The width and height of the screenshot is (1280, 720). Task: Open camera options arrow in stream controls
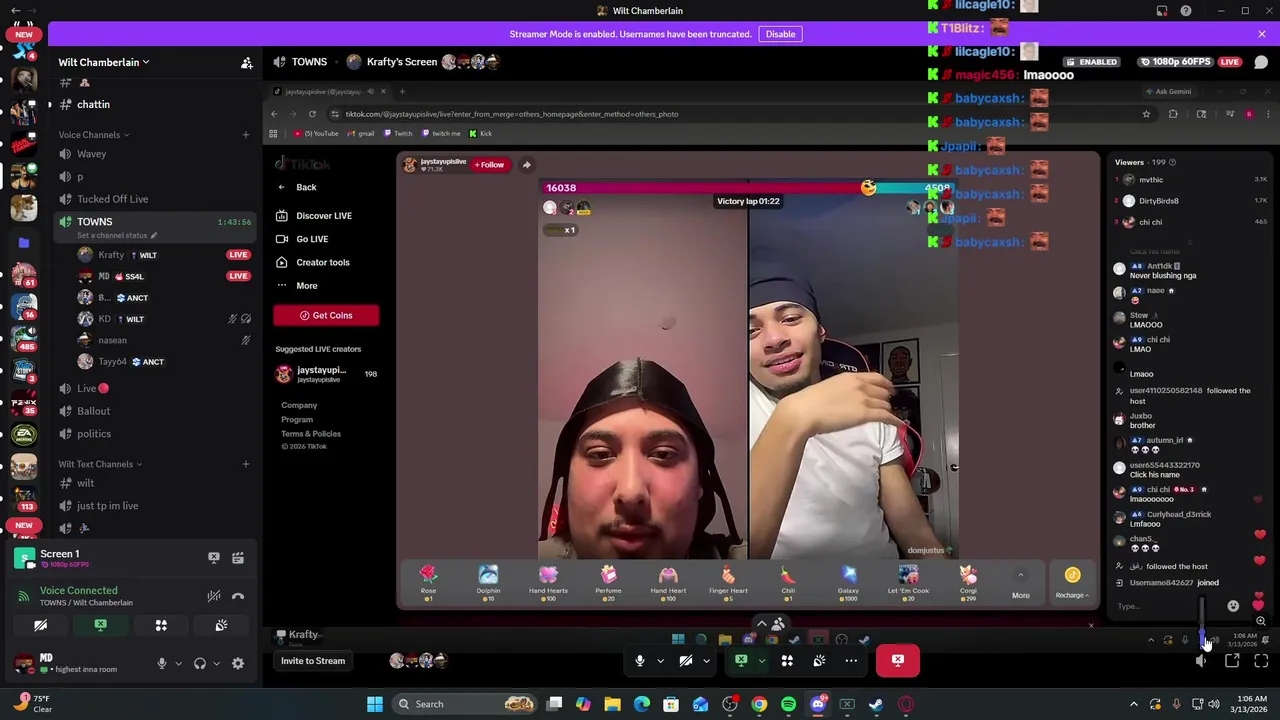[x=706, y=660]
